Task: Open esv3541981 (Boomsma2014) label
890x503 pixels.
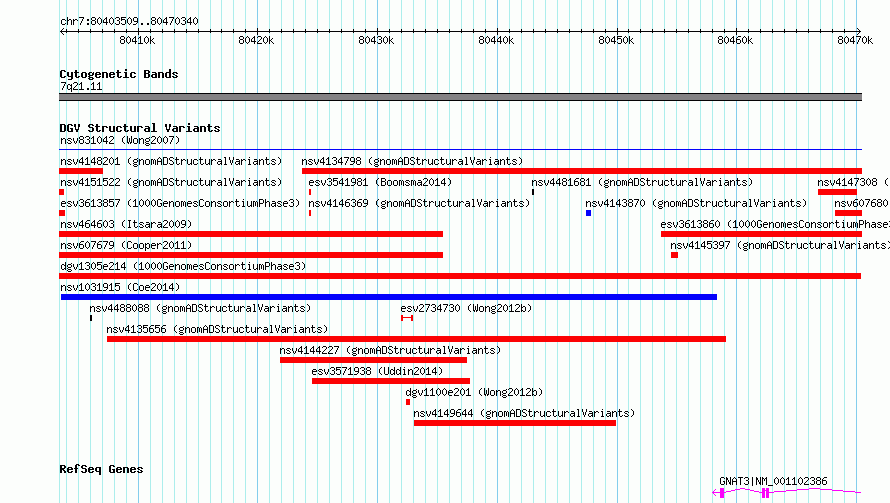Action: (380, 182)
